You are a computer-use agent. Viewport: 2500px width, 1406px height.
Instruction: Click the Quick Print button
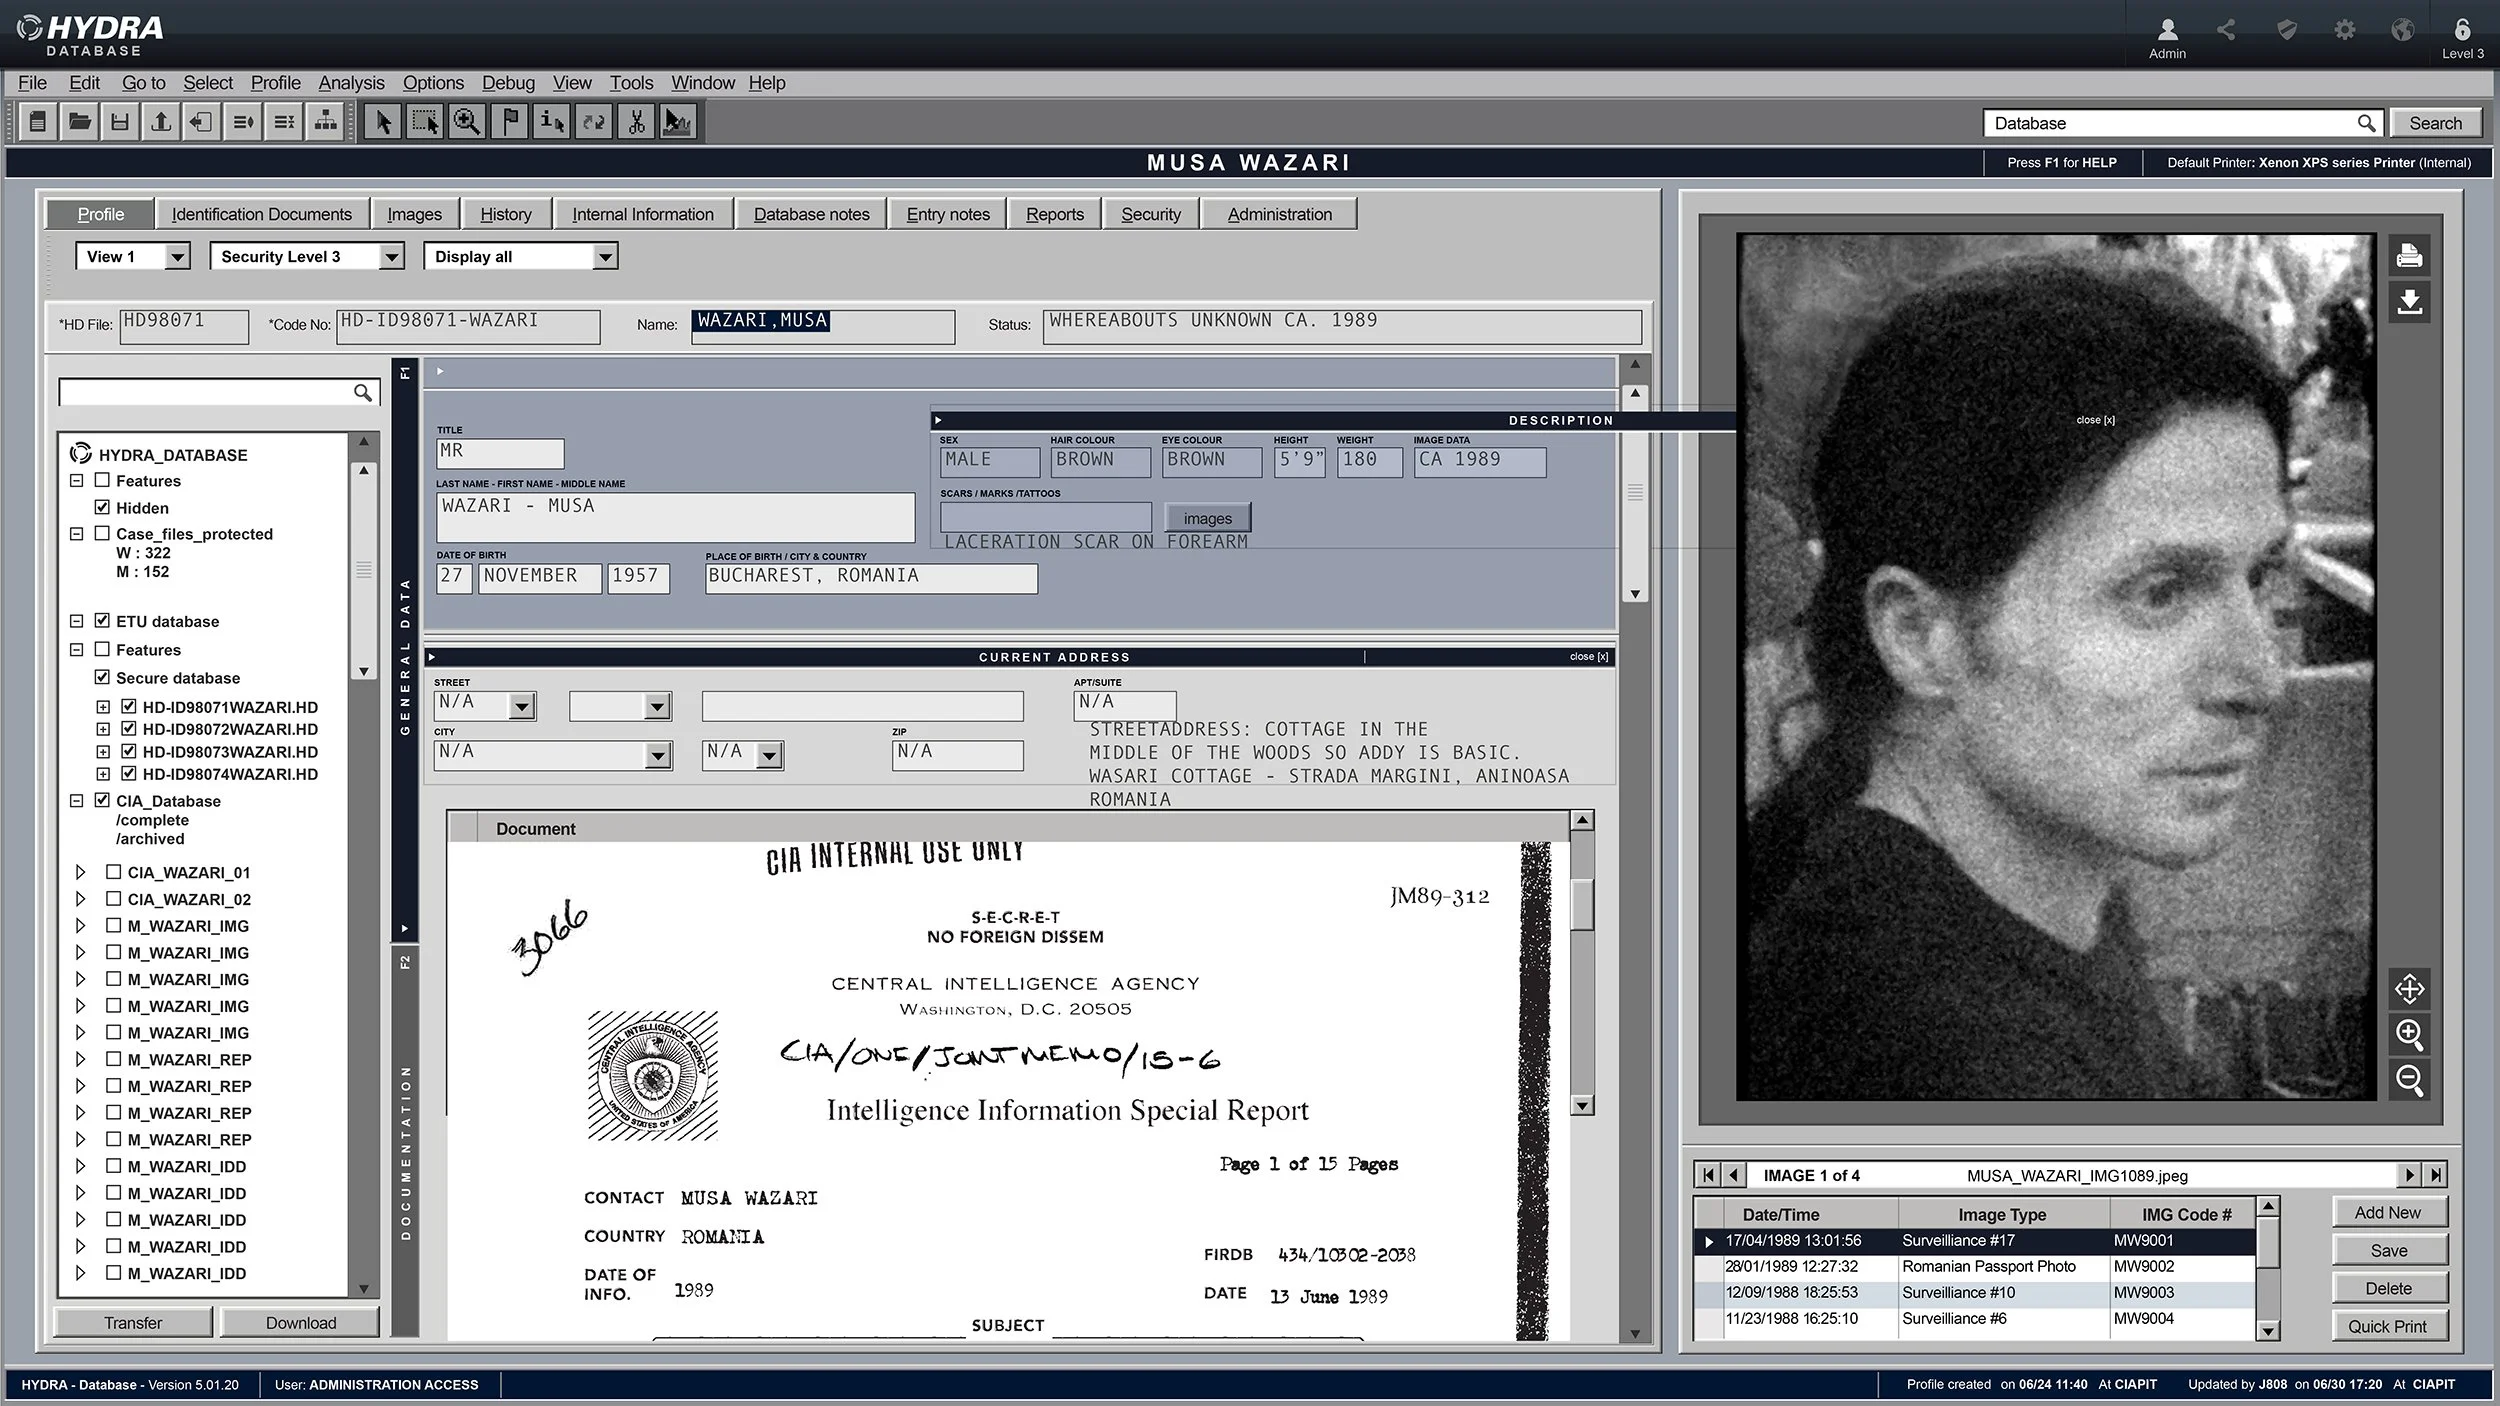tap(2388, 1326)
